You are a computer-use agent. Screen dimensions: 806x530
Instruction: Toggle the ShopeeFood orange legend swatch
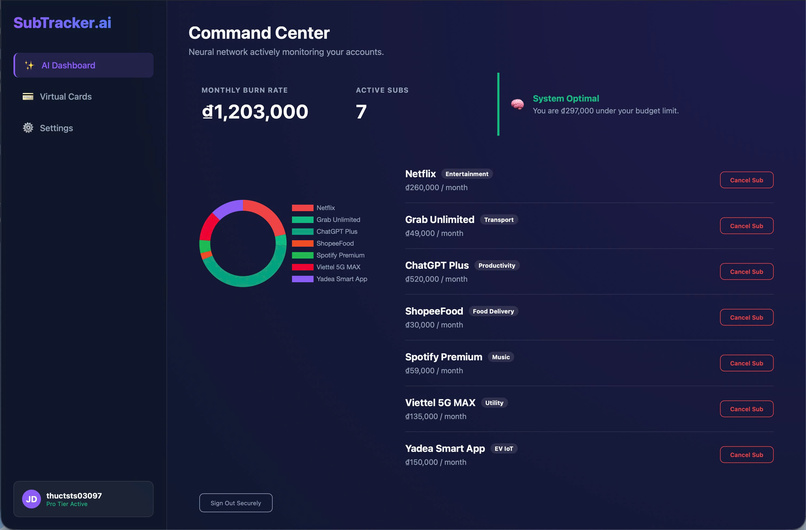coord(303,243)
